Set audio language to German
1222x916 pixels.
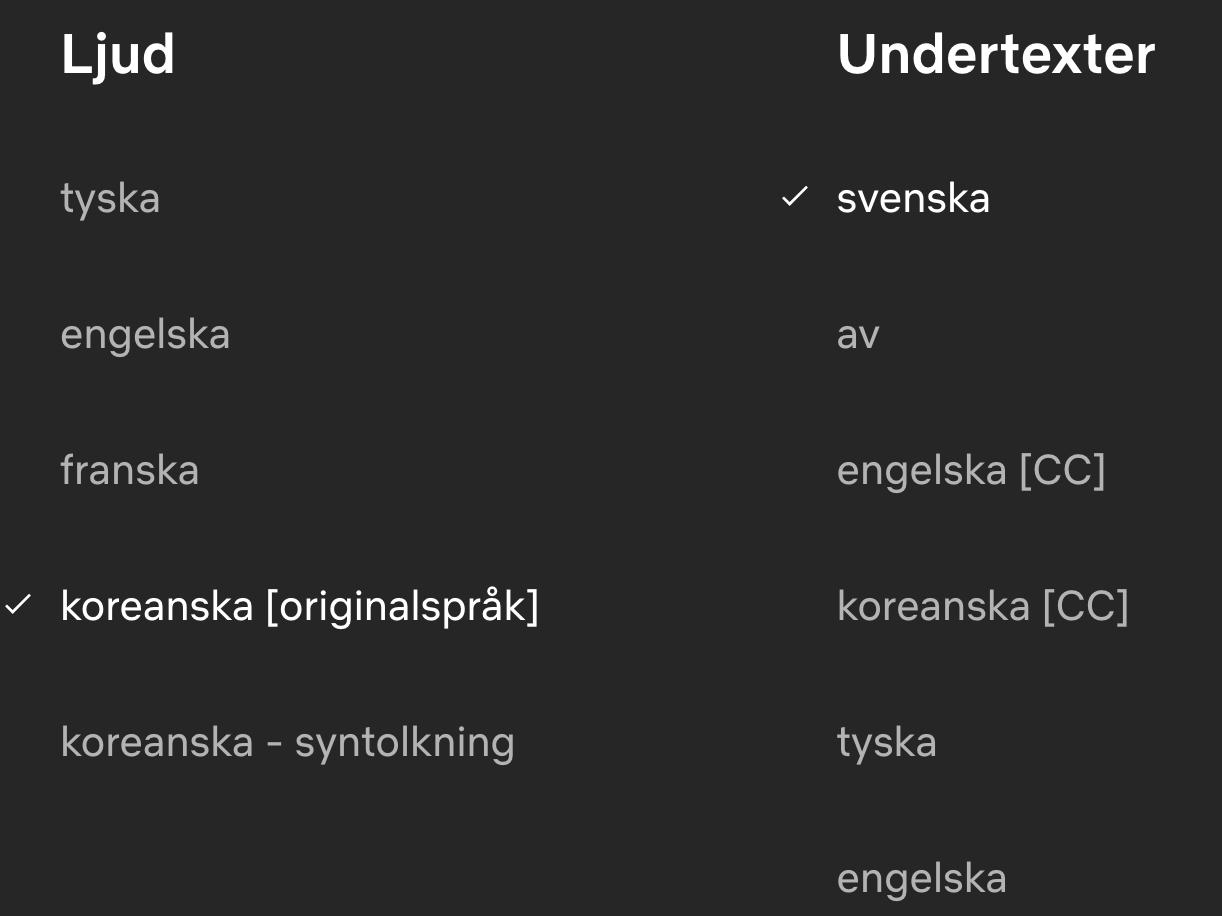110,198
